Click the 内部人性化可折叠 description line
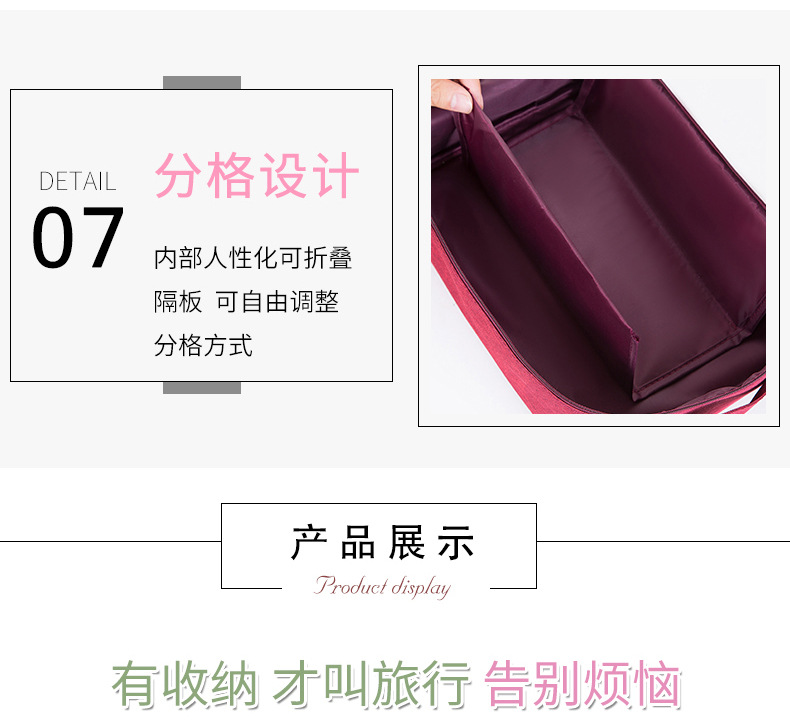Screen dimensions: 790x726 [253, 258]
